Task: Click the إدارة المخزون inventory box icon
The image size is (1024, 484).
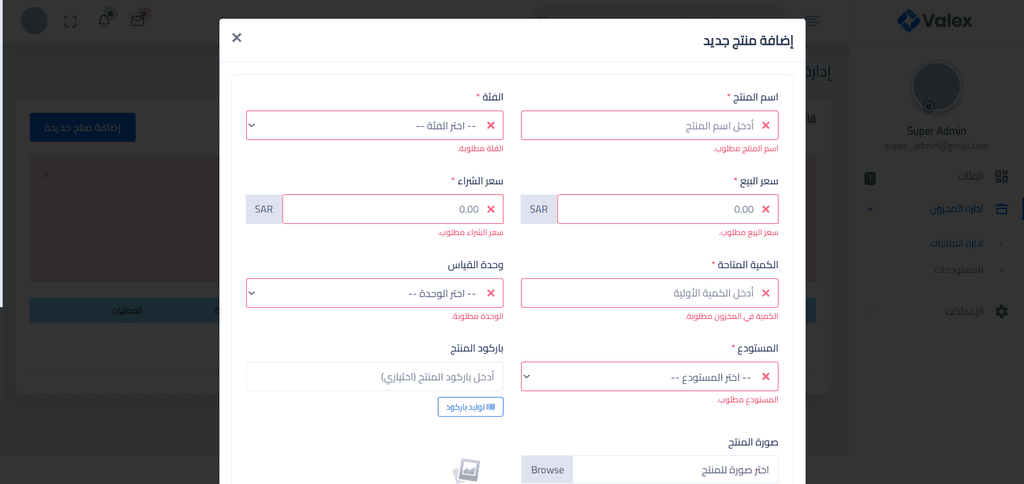Action: click(x=1001, y=209)
